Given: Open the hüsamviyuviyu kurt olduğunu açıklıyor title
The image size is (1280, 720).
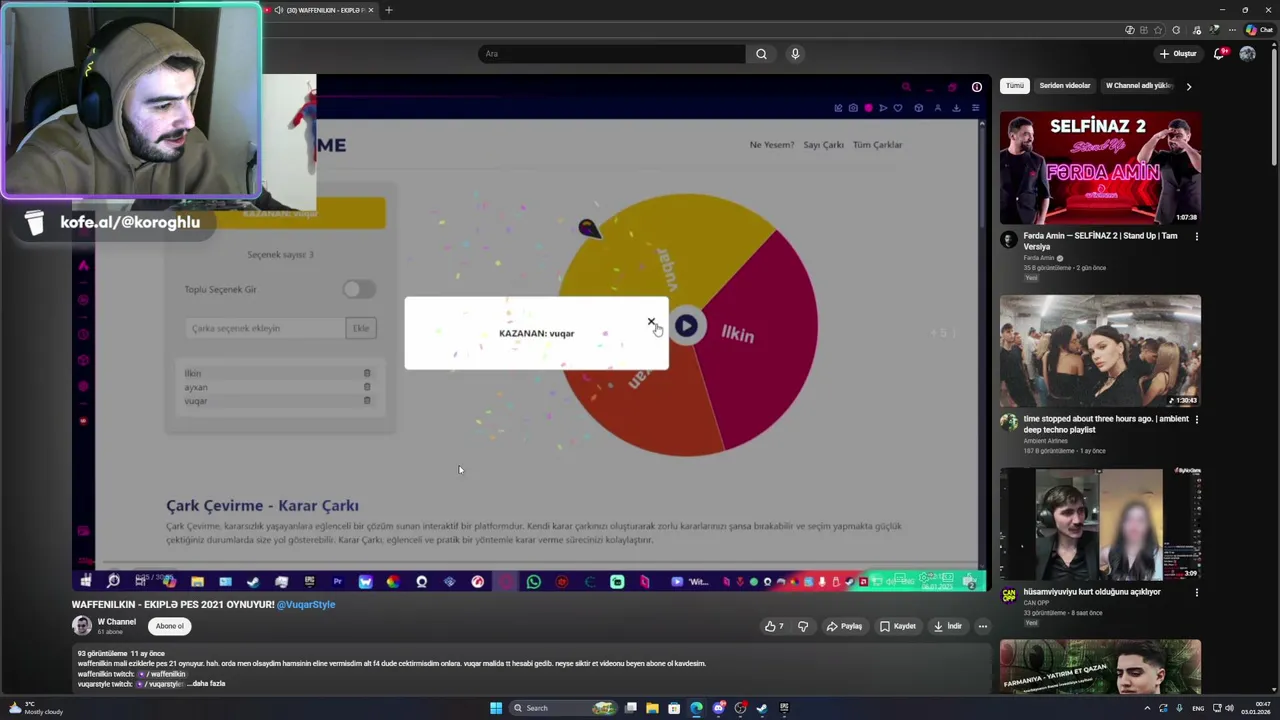Looking at the screenshot, I should tap(1092, 592).
